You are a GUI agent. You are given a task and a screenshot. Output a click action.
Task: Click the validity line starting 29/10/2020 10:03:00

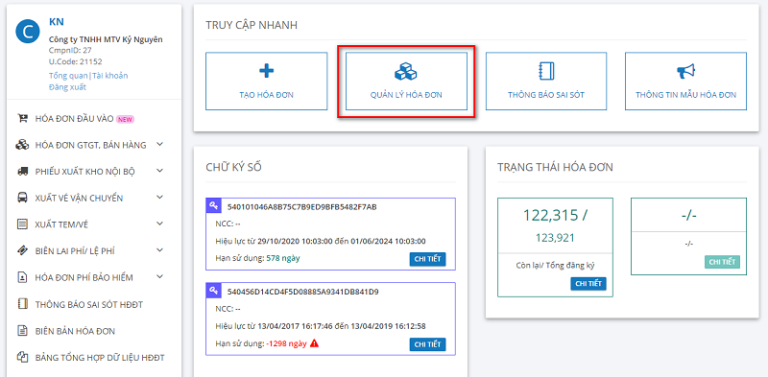point(320,241)
